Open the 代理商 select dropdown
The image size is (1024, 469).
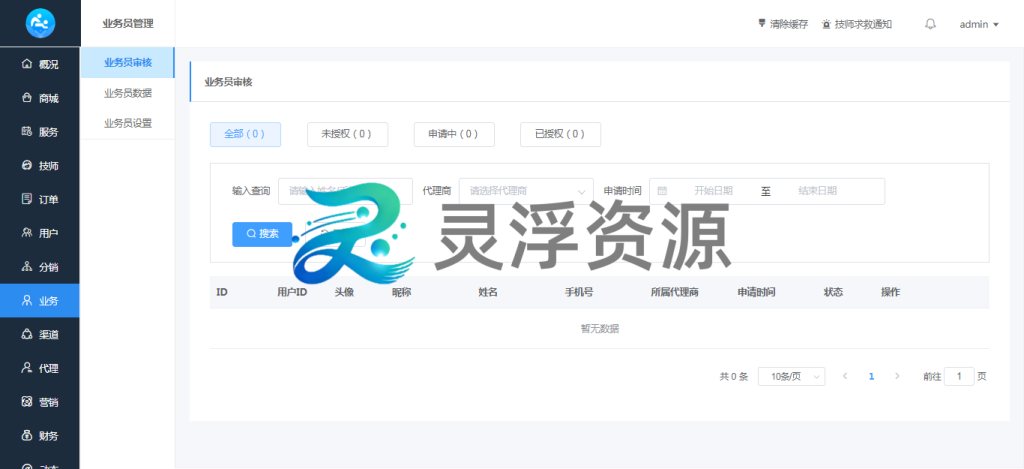point(526,191)
